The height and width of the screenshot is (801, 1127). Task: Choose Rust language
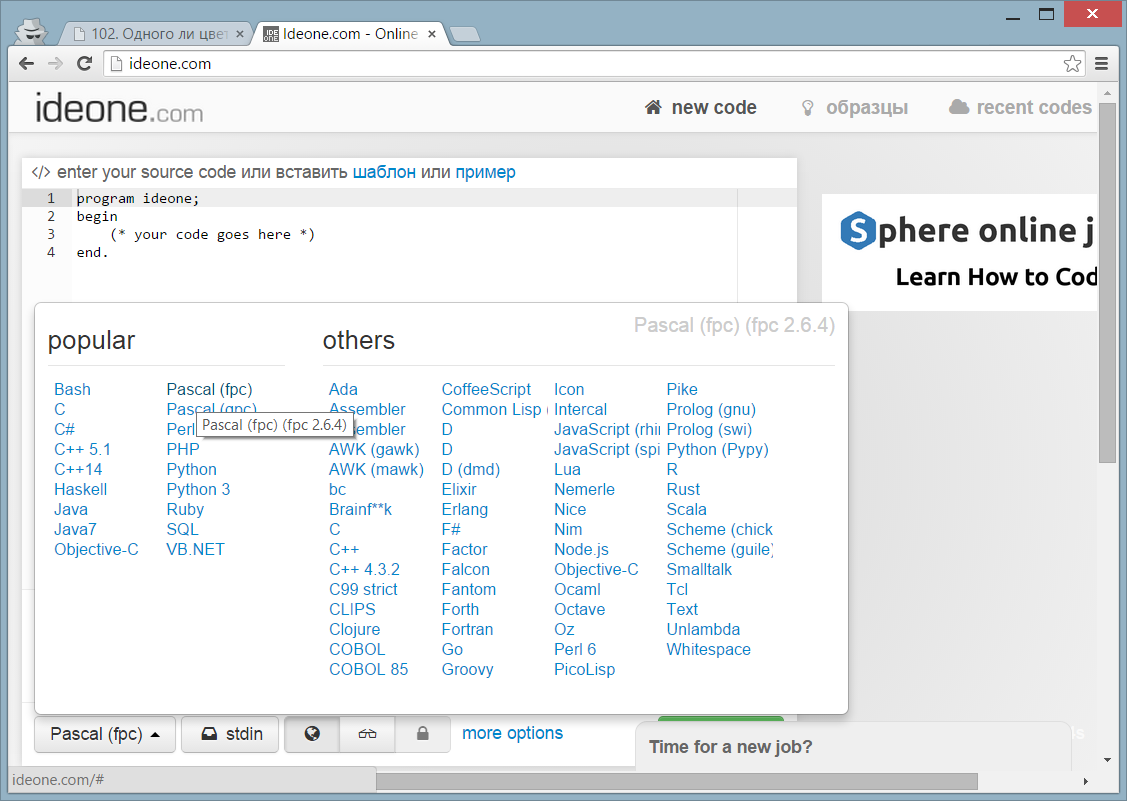coord(683,490)
